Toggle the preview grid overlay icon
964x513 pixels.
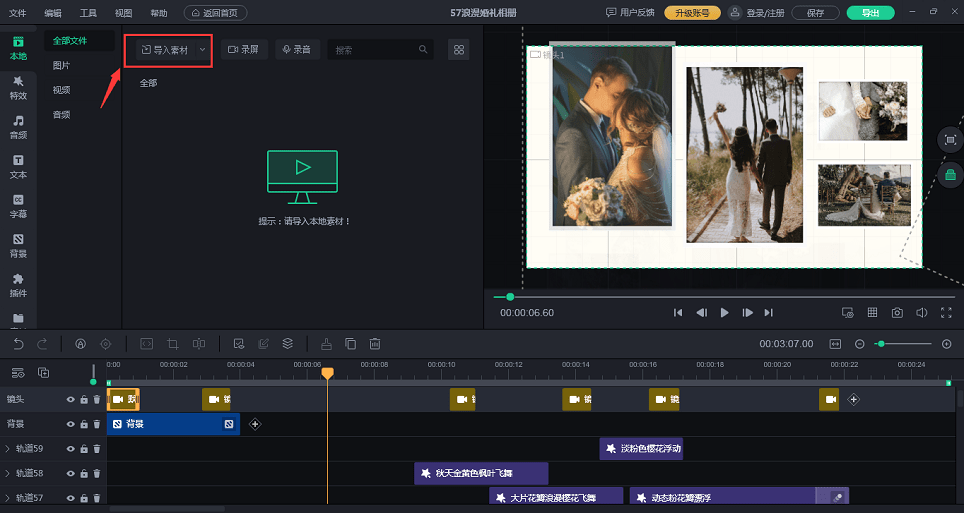pos(872,312)
